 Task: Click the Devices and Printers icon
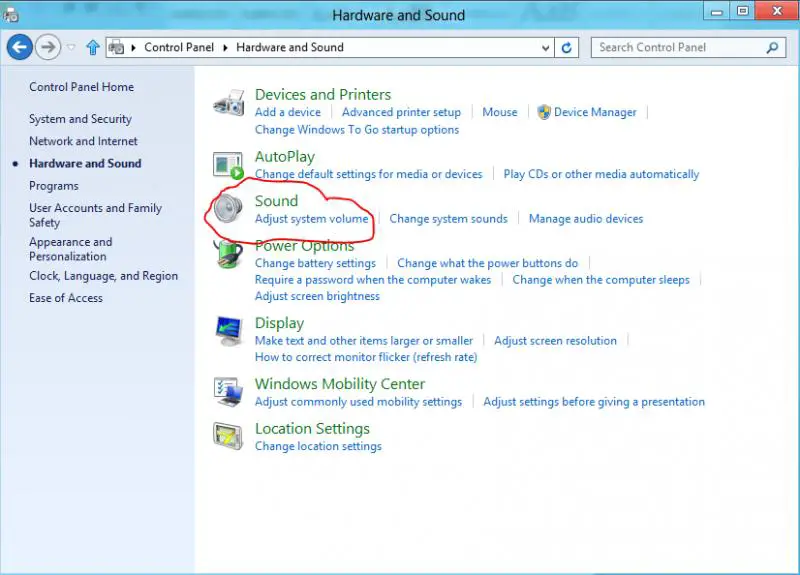(229, 103)
